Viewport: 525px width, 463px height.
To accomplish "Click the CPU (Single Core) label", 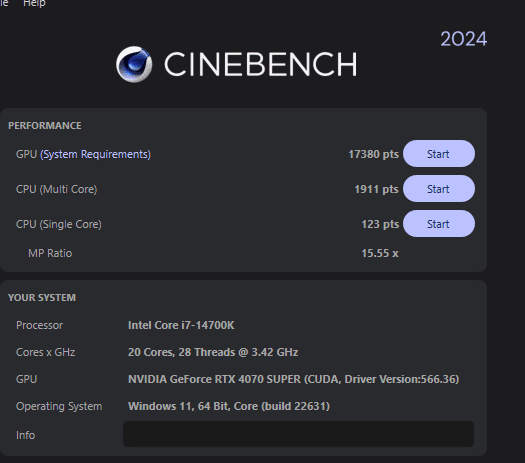I will pyautogui.click(x=59, y=224).
